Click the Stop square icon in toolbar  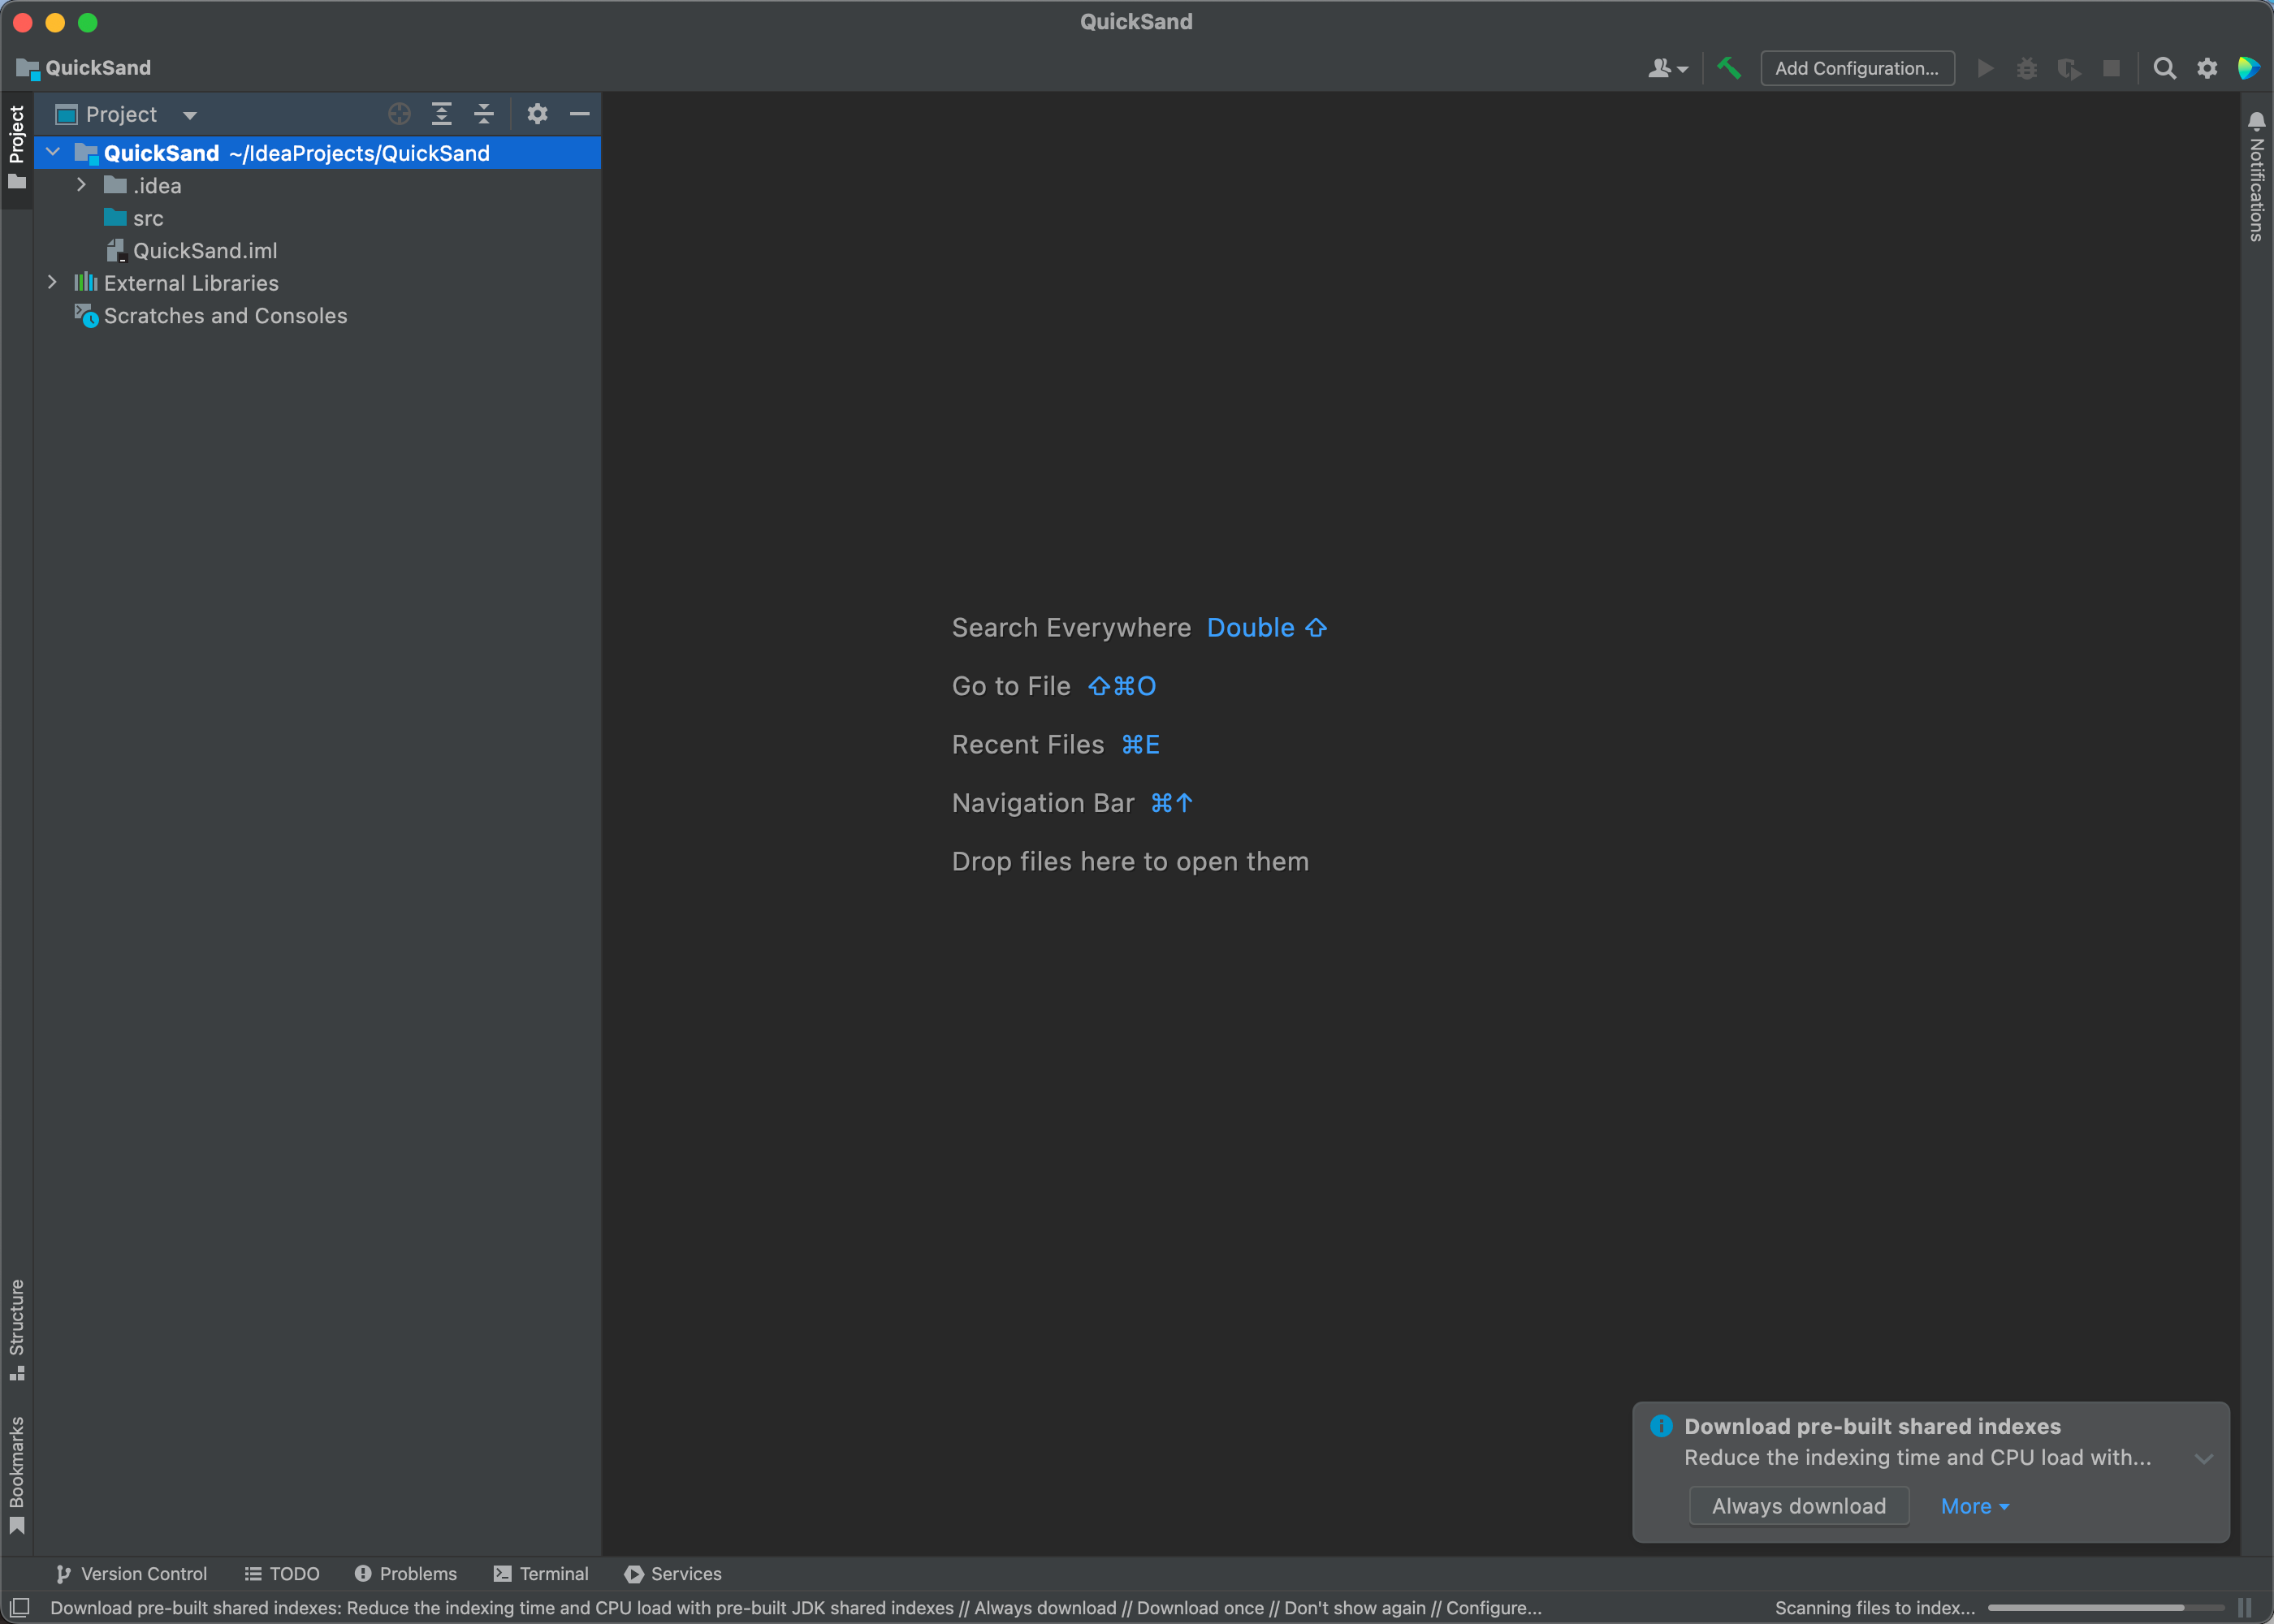pos(2111,68)
